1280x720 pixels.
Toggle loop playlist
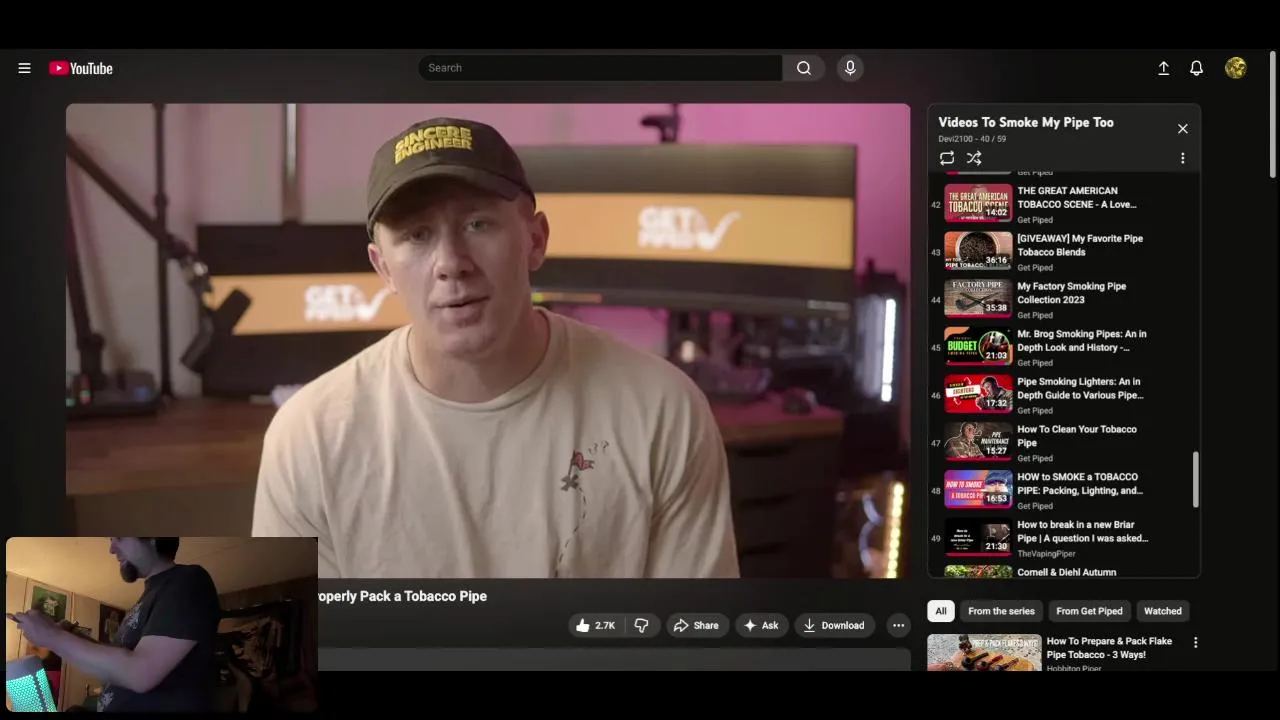[947, 158]
